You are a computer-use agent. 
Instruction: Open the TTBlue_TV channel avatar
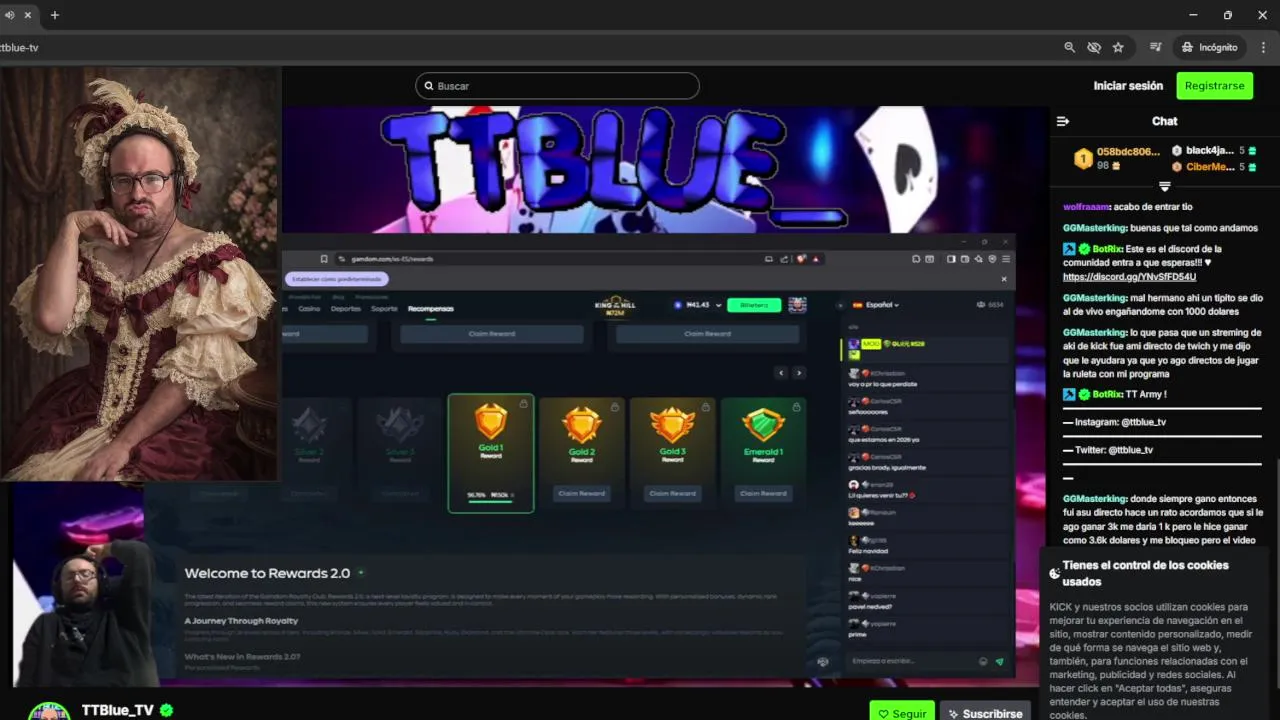point(48,711)
